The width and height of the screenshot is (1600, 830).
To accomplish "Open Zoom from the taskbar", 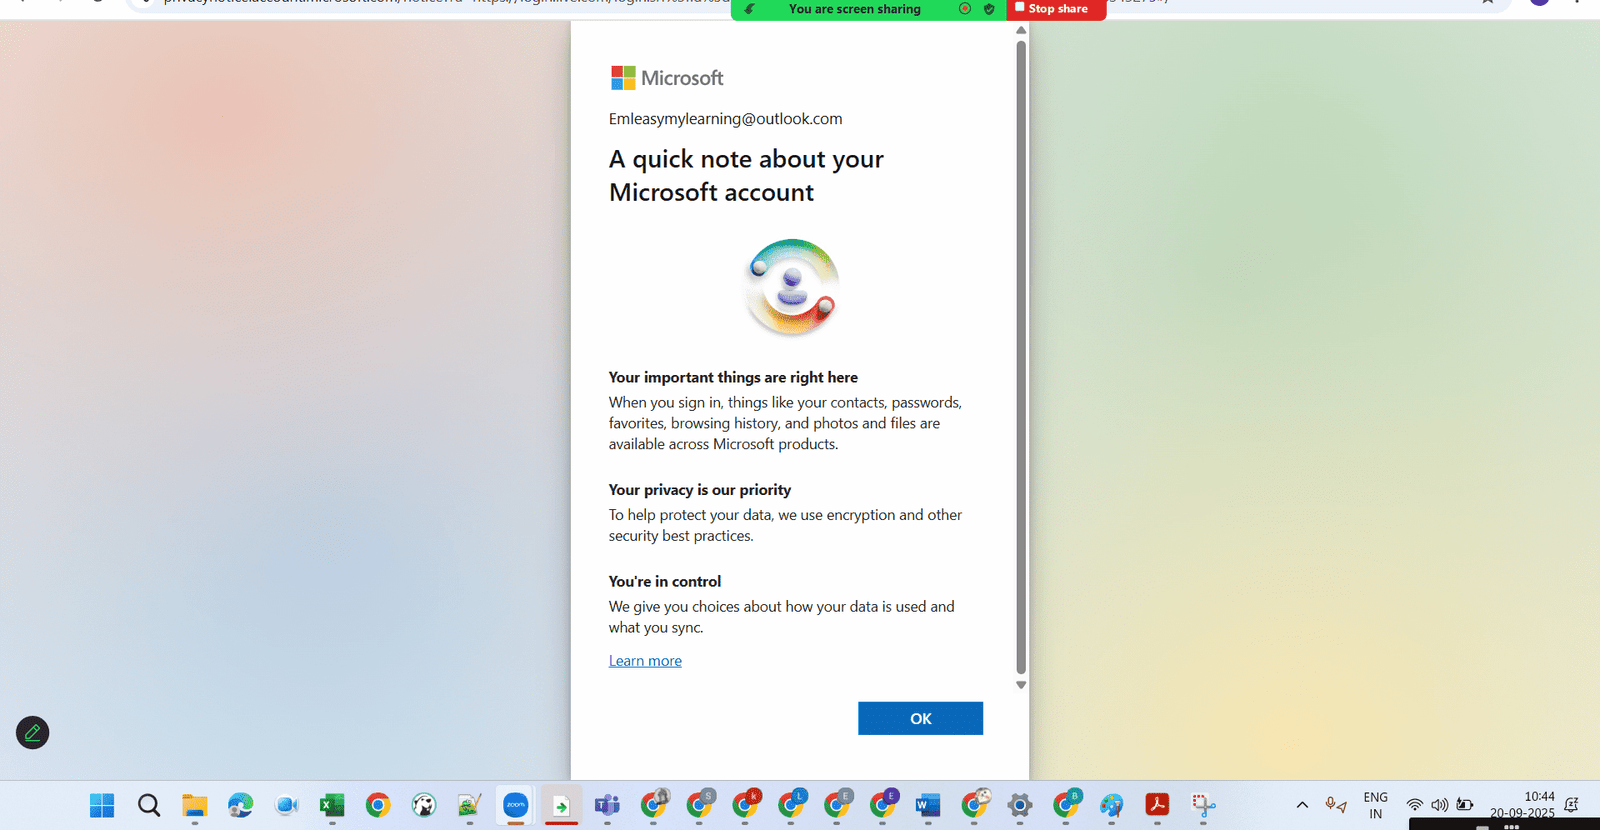I will click(515, 805).
